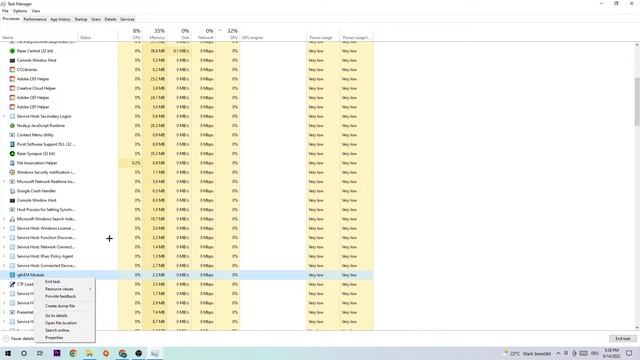Screen dimensions: 640x360
Task: Switch to the Performance tab
Action: pyautogui.click(x=35, y=19)
